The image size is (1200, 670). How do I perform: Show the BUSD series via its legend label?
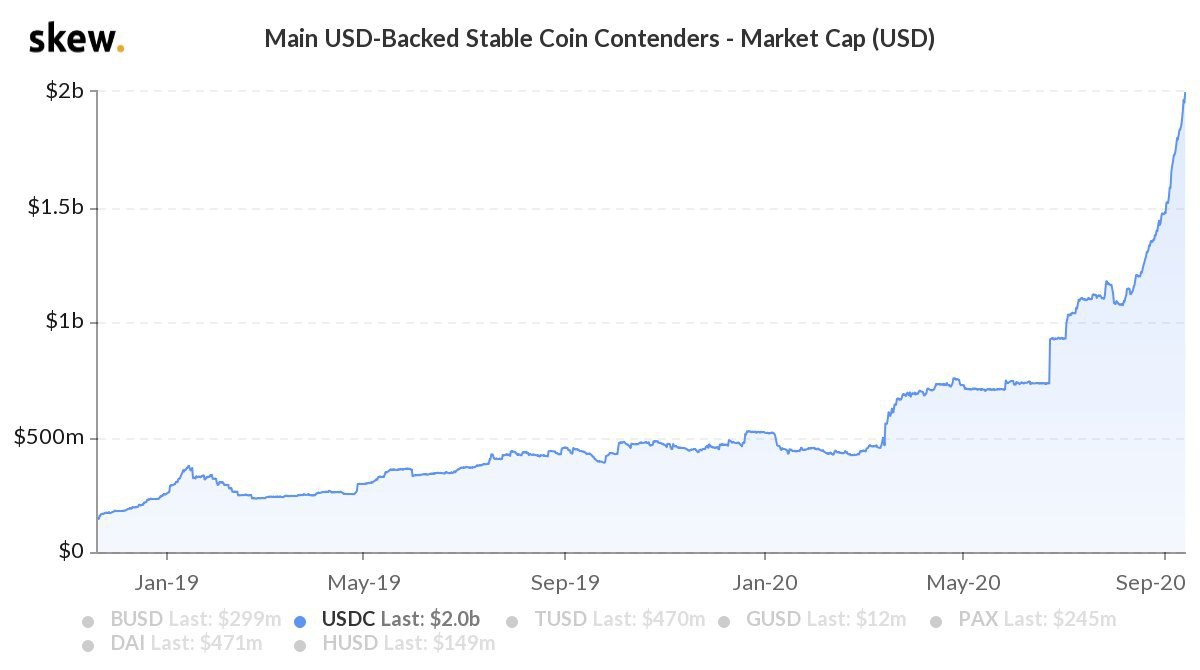coord(195,620)
